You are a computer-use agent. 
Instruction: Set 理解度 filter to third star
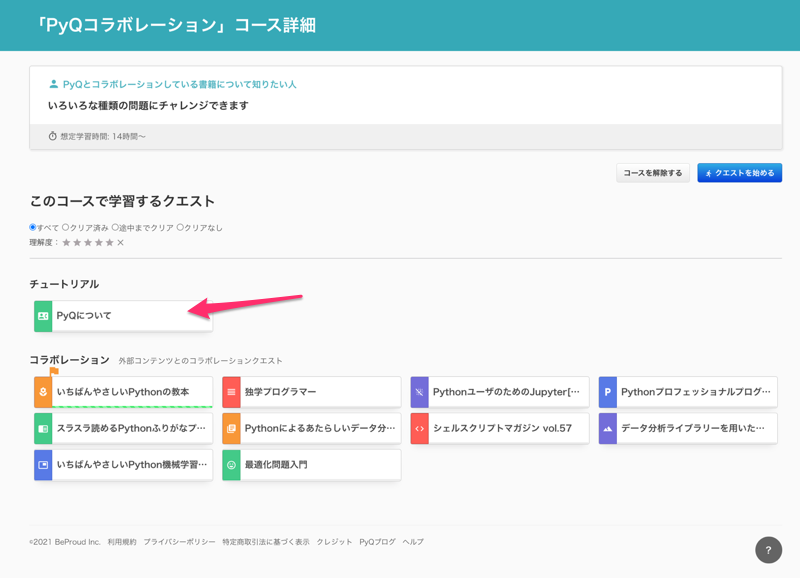88,243
